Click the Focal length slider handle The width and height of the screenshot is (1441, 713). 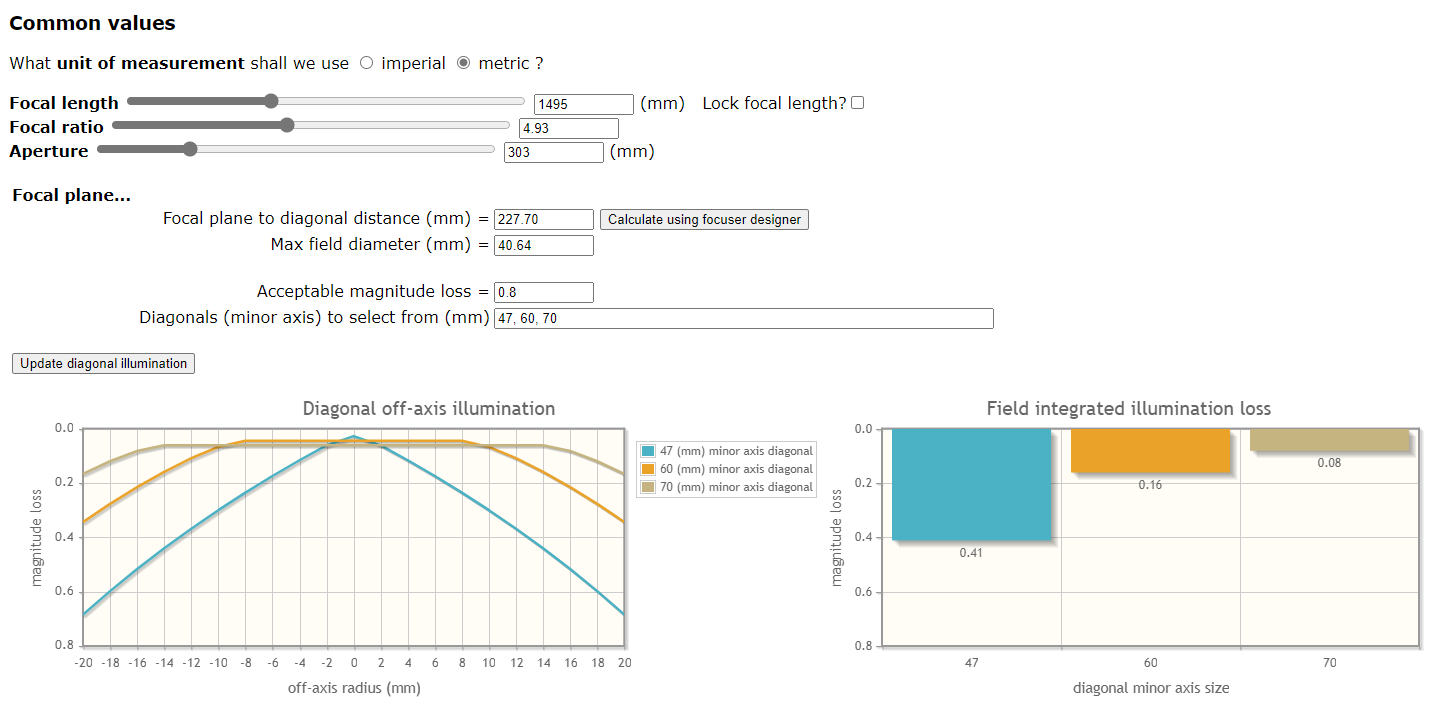271,101
